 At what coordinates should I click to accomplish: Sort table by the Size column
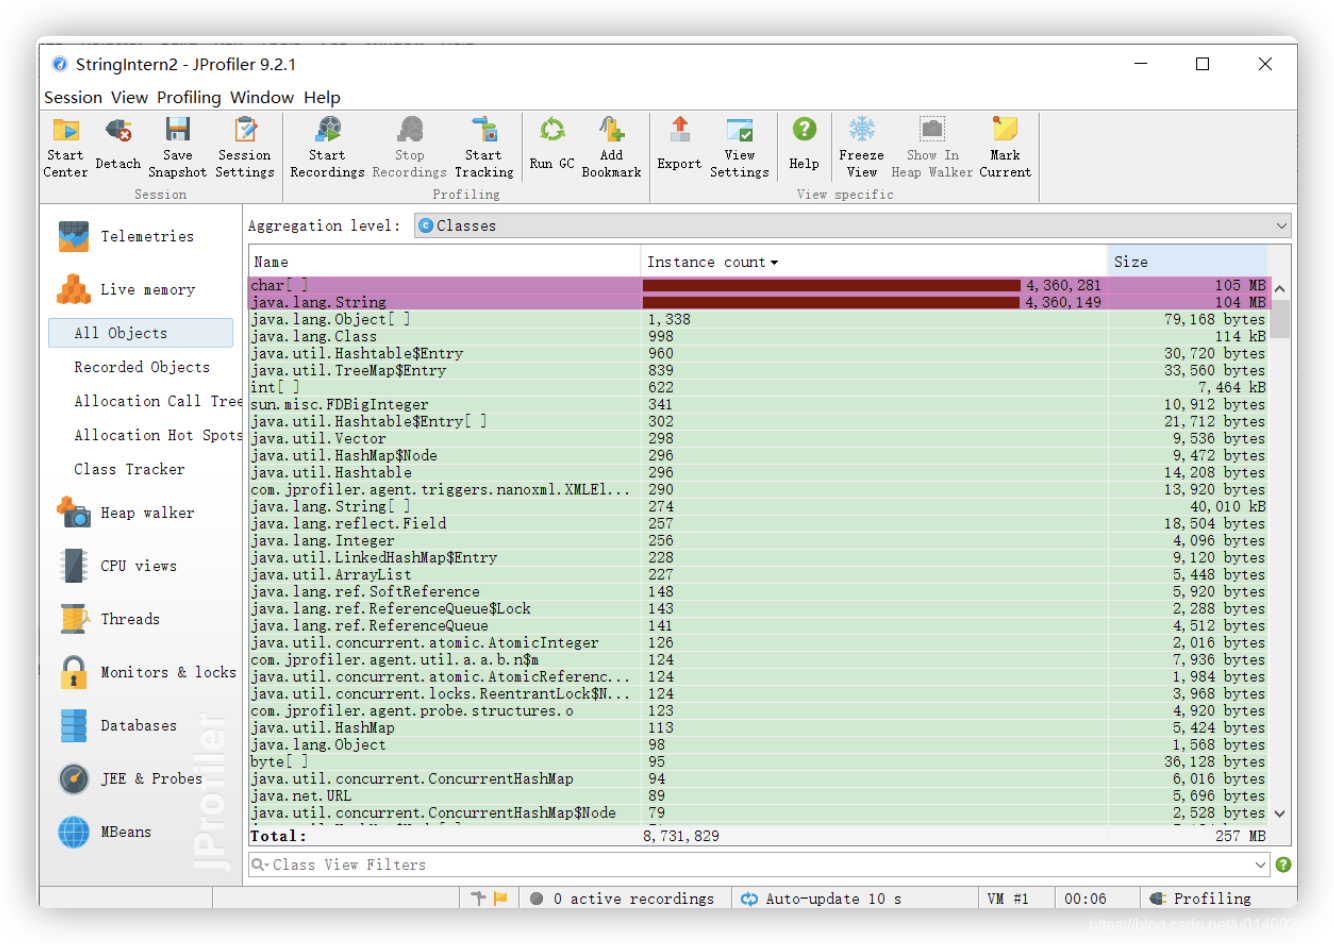[1188, 262]
